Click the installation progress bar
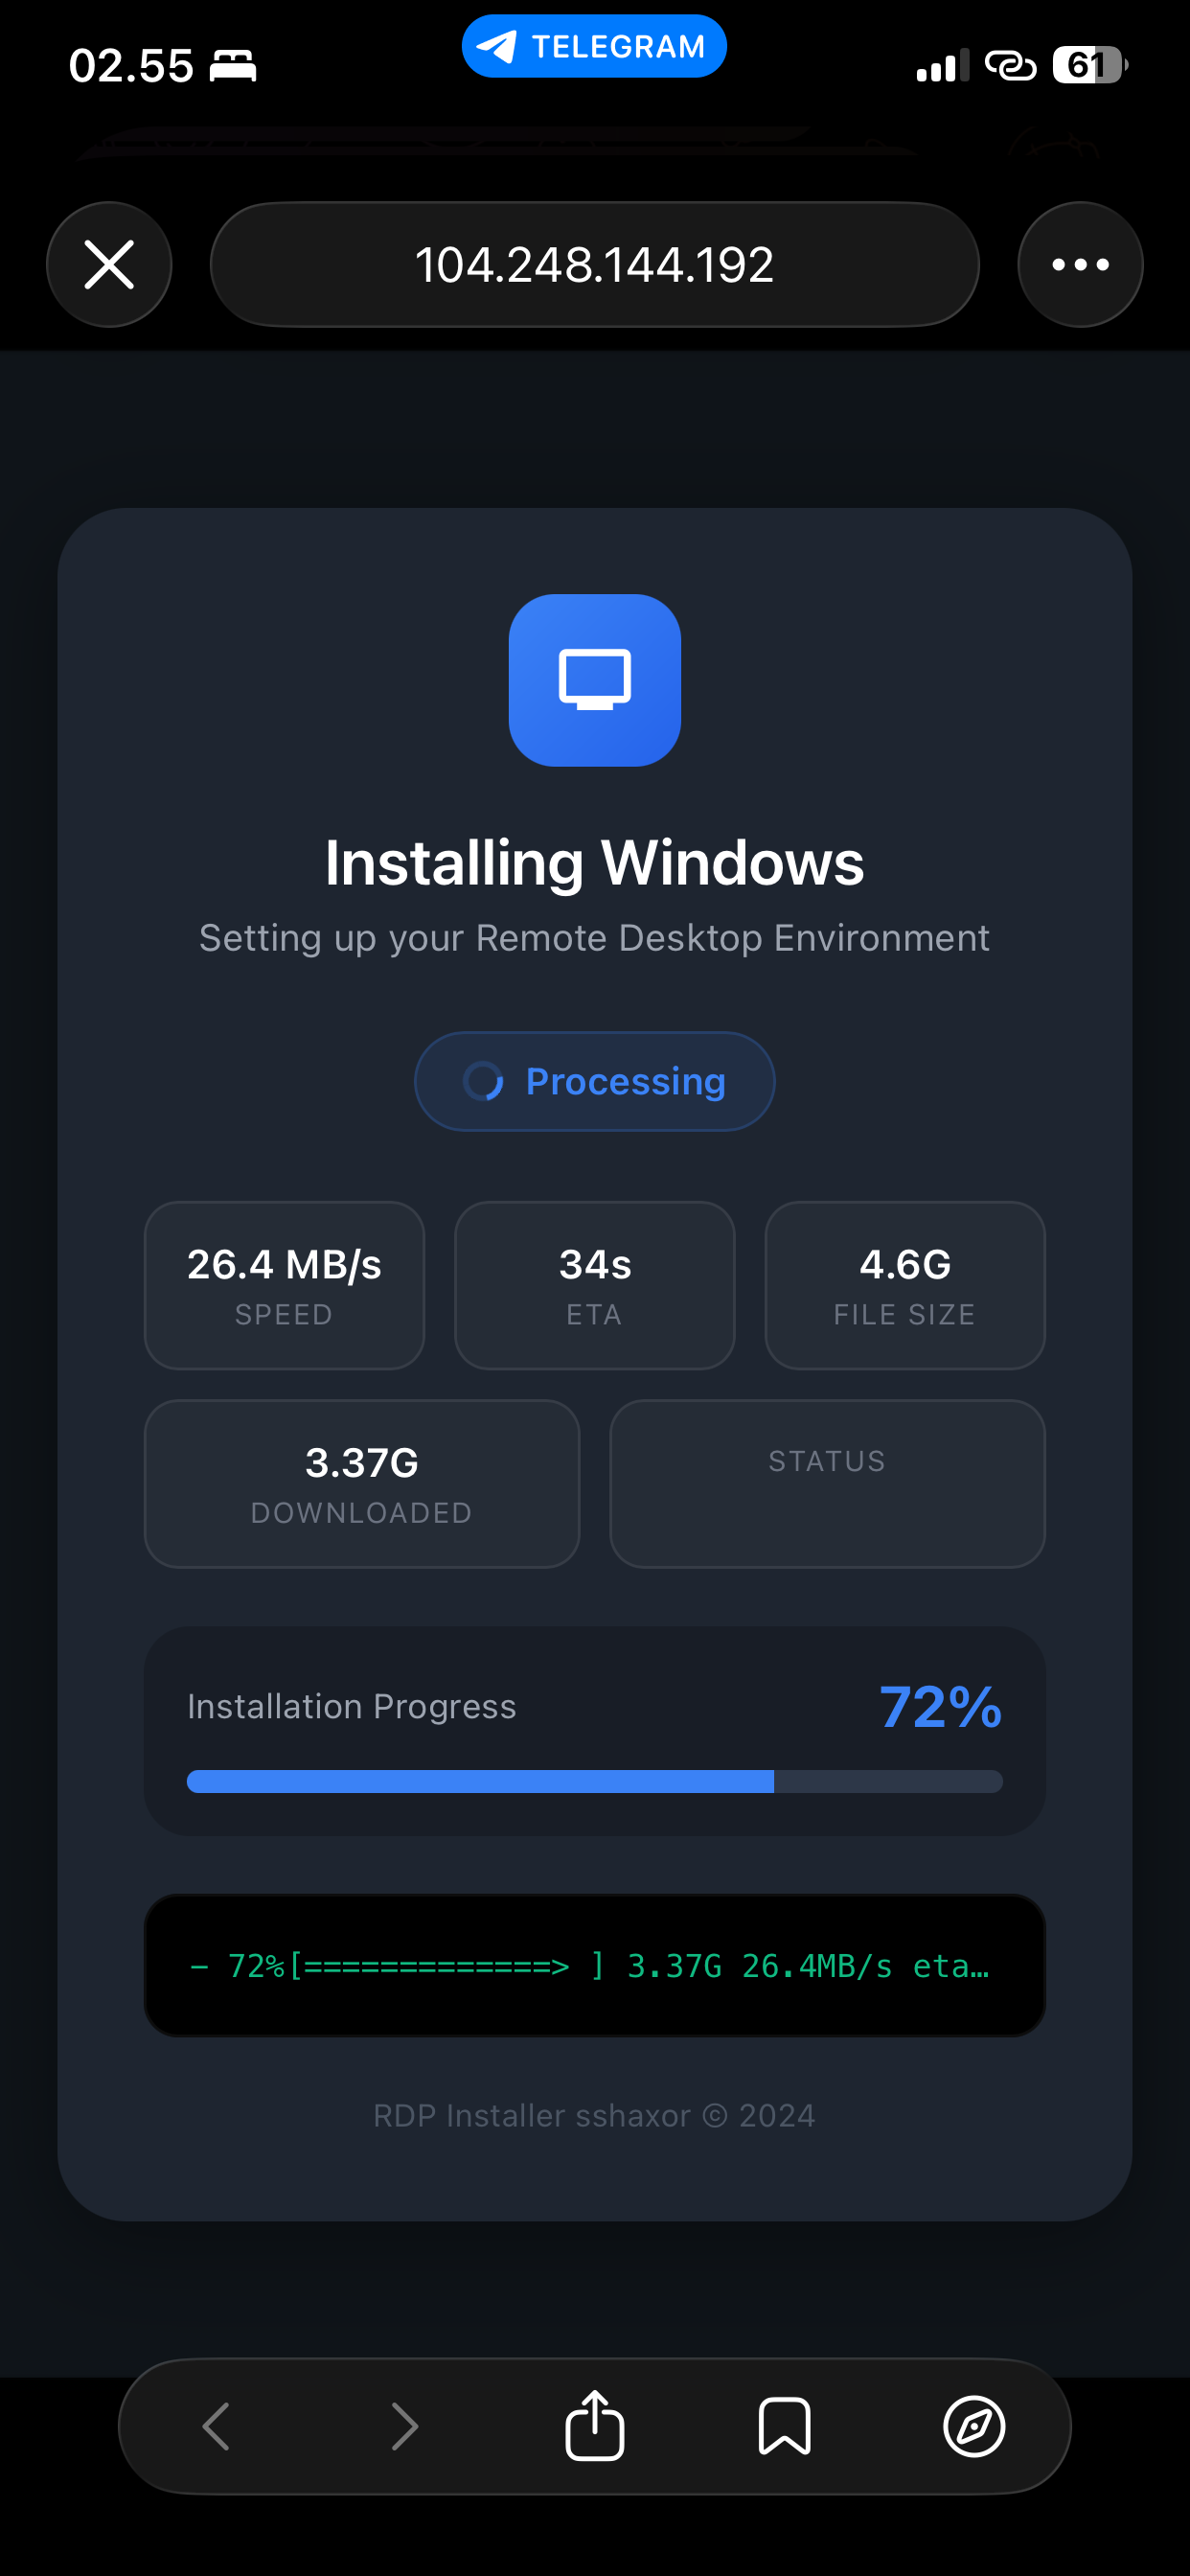The image size is (1190, 2576). 595,1781
